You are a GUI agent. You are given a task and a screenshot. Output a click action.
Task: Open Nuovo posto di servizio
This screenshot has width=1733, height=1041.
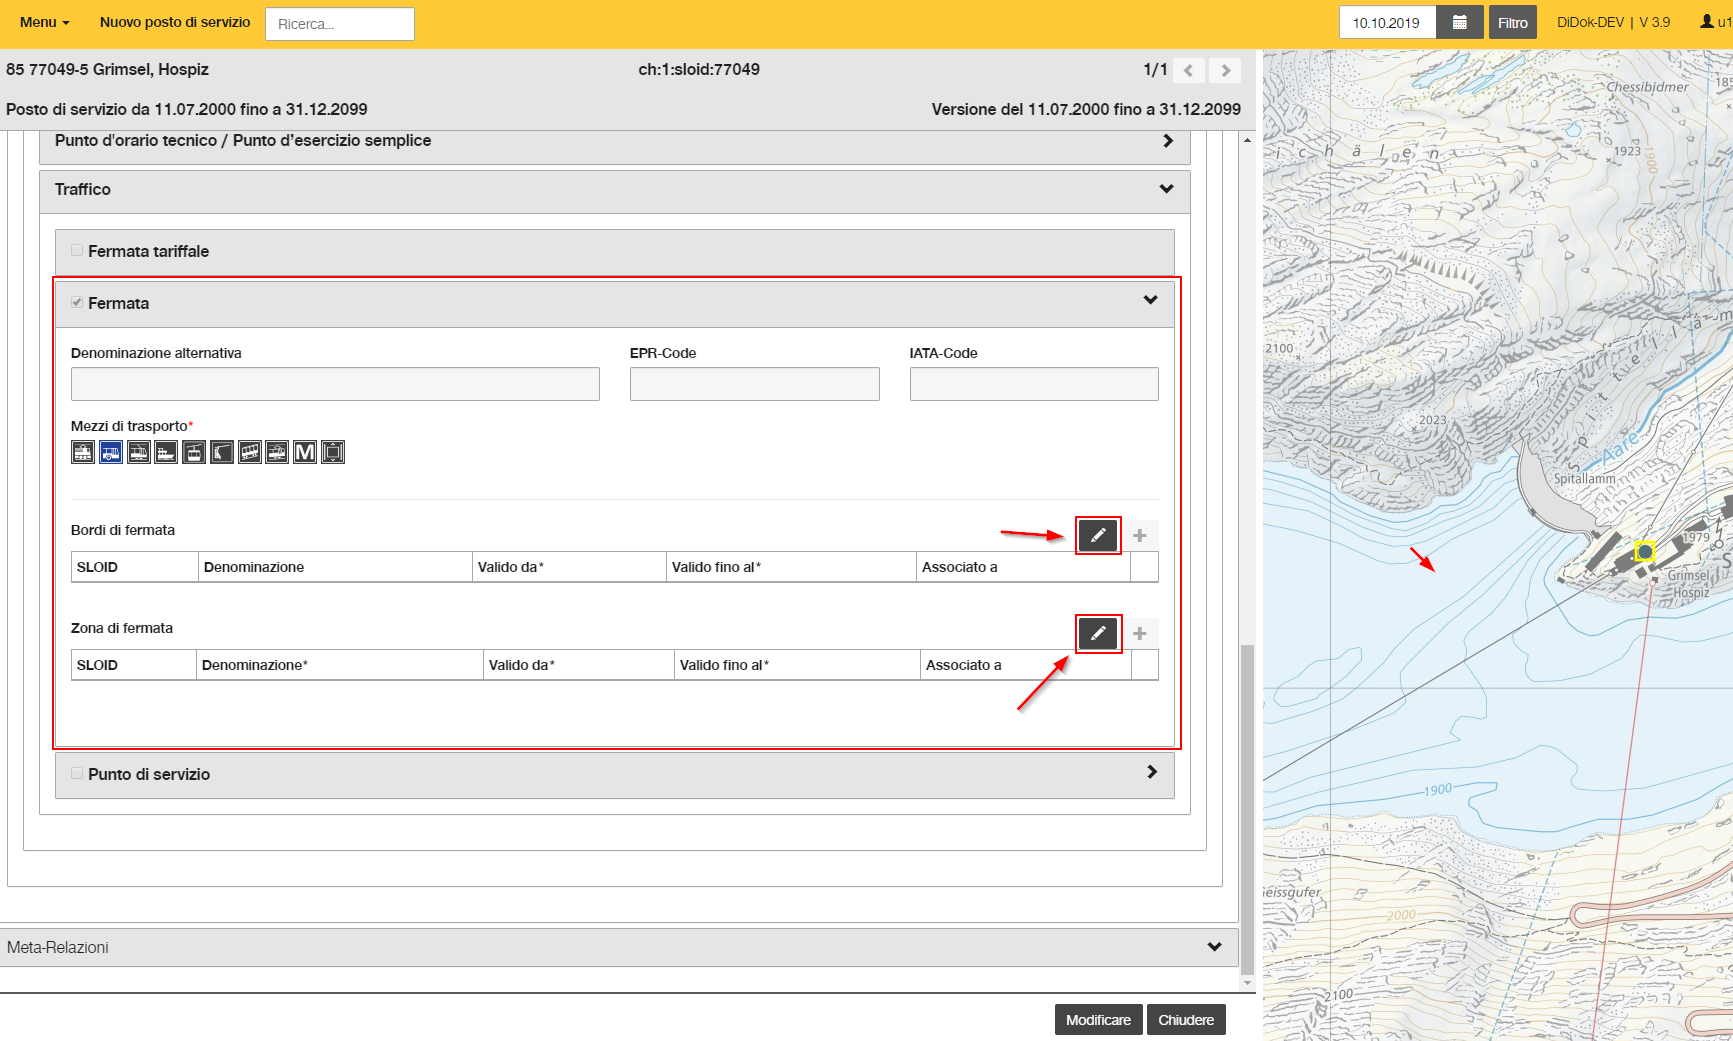pyautogui.click(x=175, y=22)
